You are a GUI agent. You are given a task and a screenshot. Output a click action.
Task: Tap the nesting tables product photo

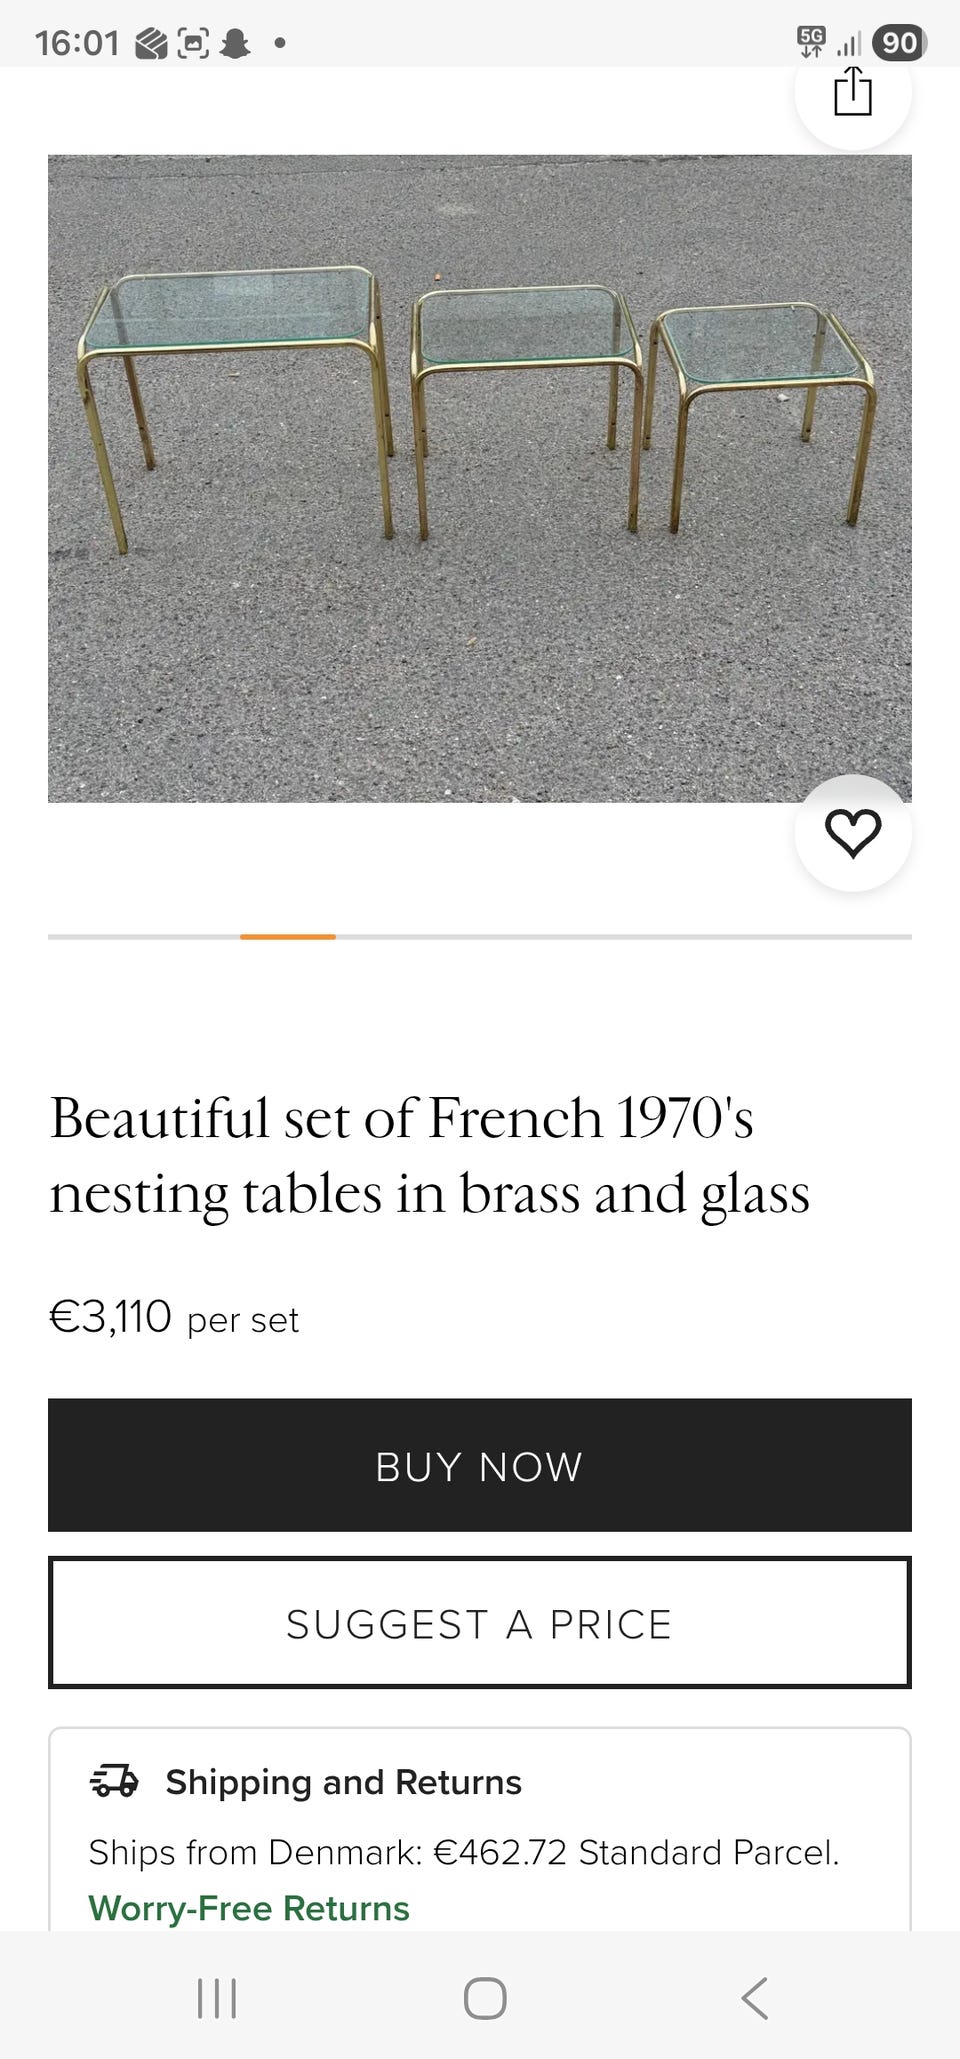(480, 480)
